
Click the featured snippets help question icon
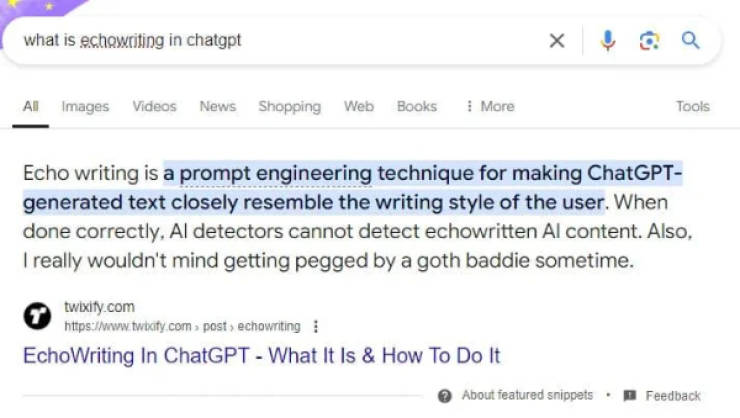tap(445, 395)
